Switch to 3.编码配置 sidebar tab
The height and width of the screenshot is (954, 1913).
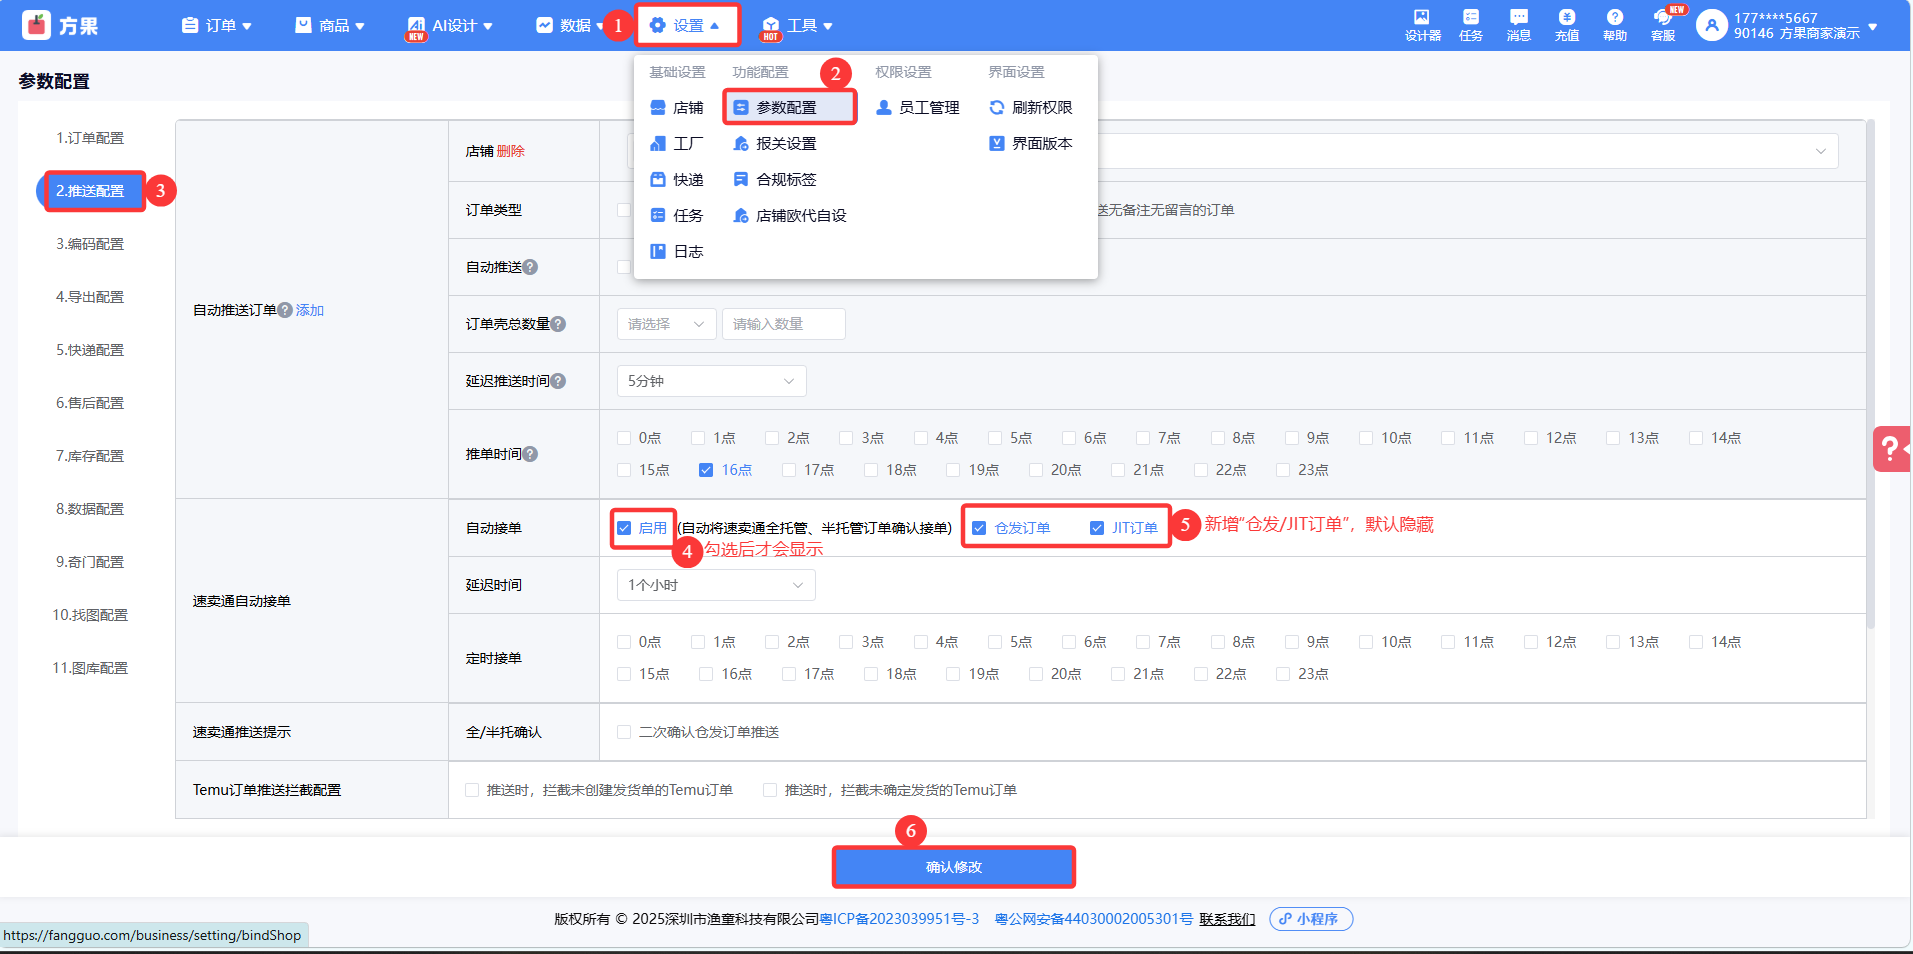click(x=90, y=244)
